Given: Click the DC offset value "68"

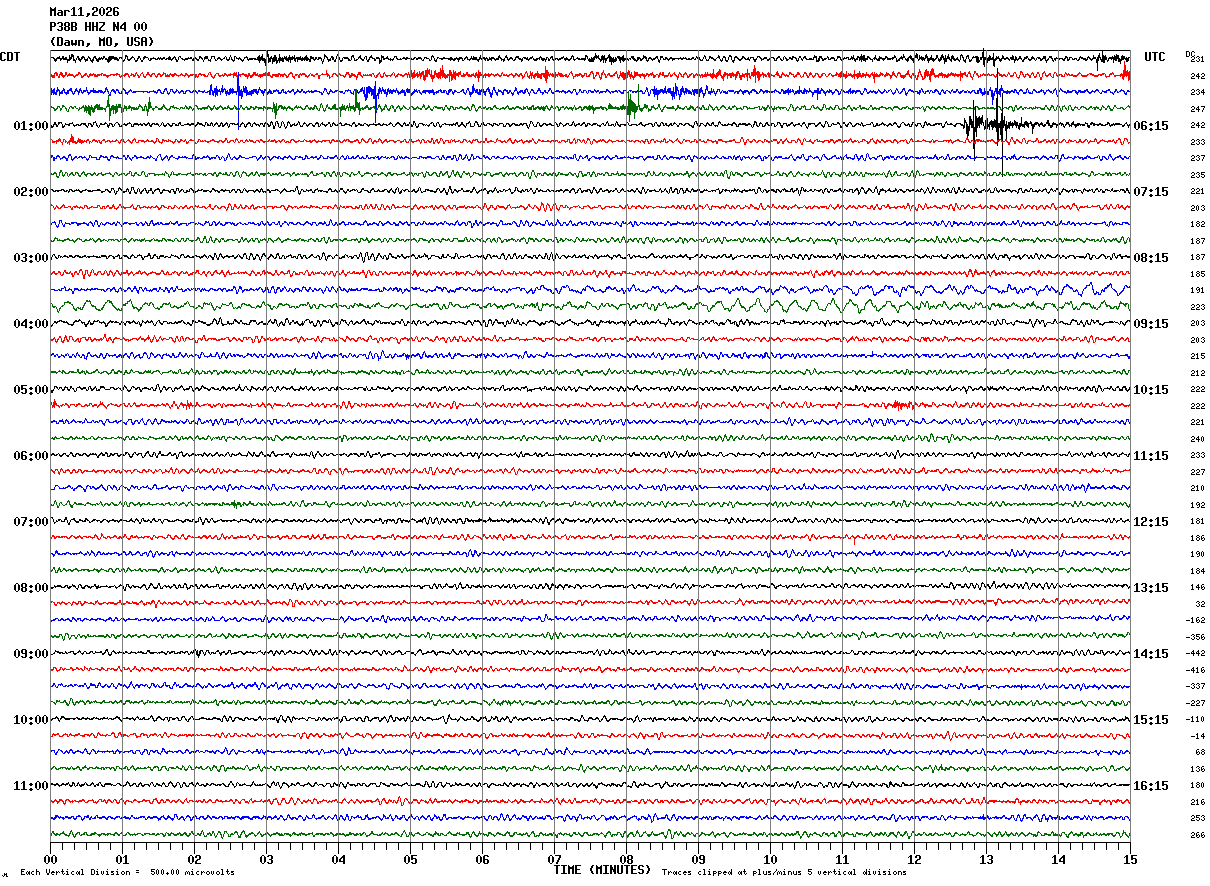Looking at the screenshot, I should 1200,753.
